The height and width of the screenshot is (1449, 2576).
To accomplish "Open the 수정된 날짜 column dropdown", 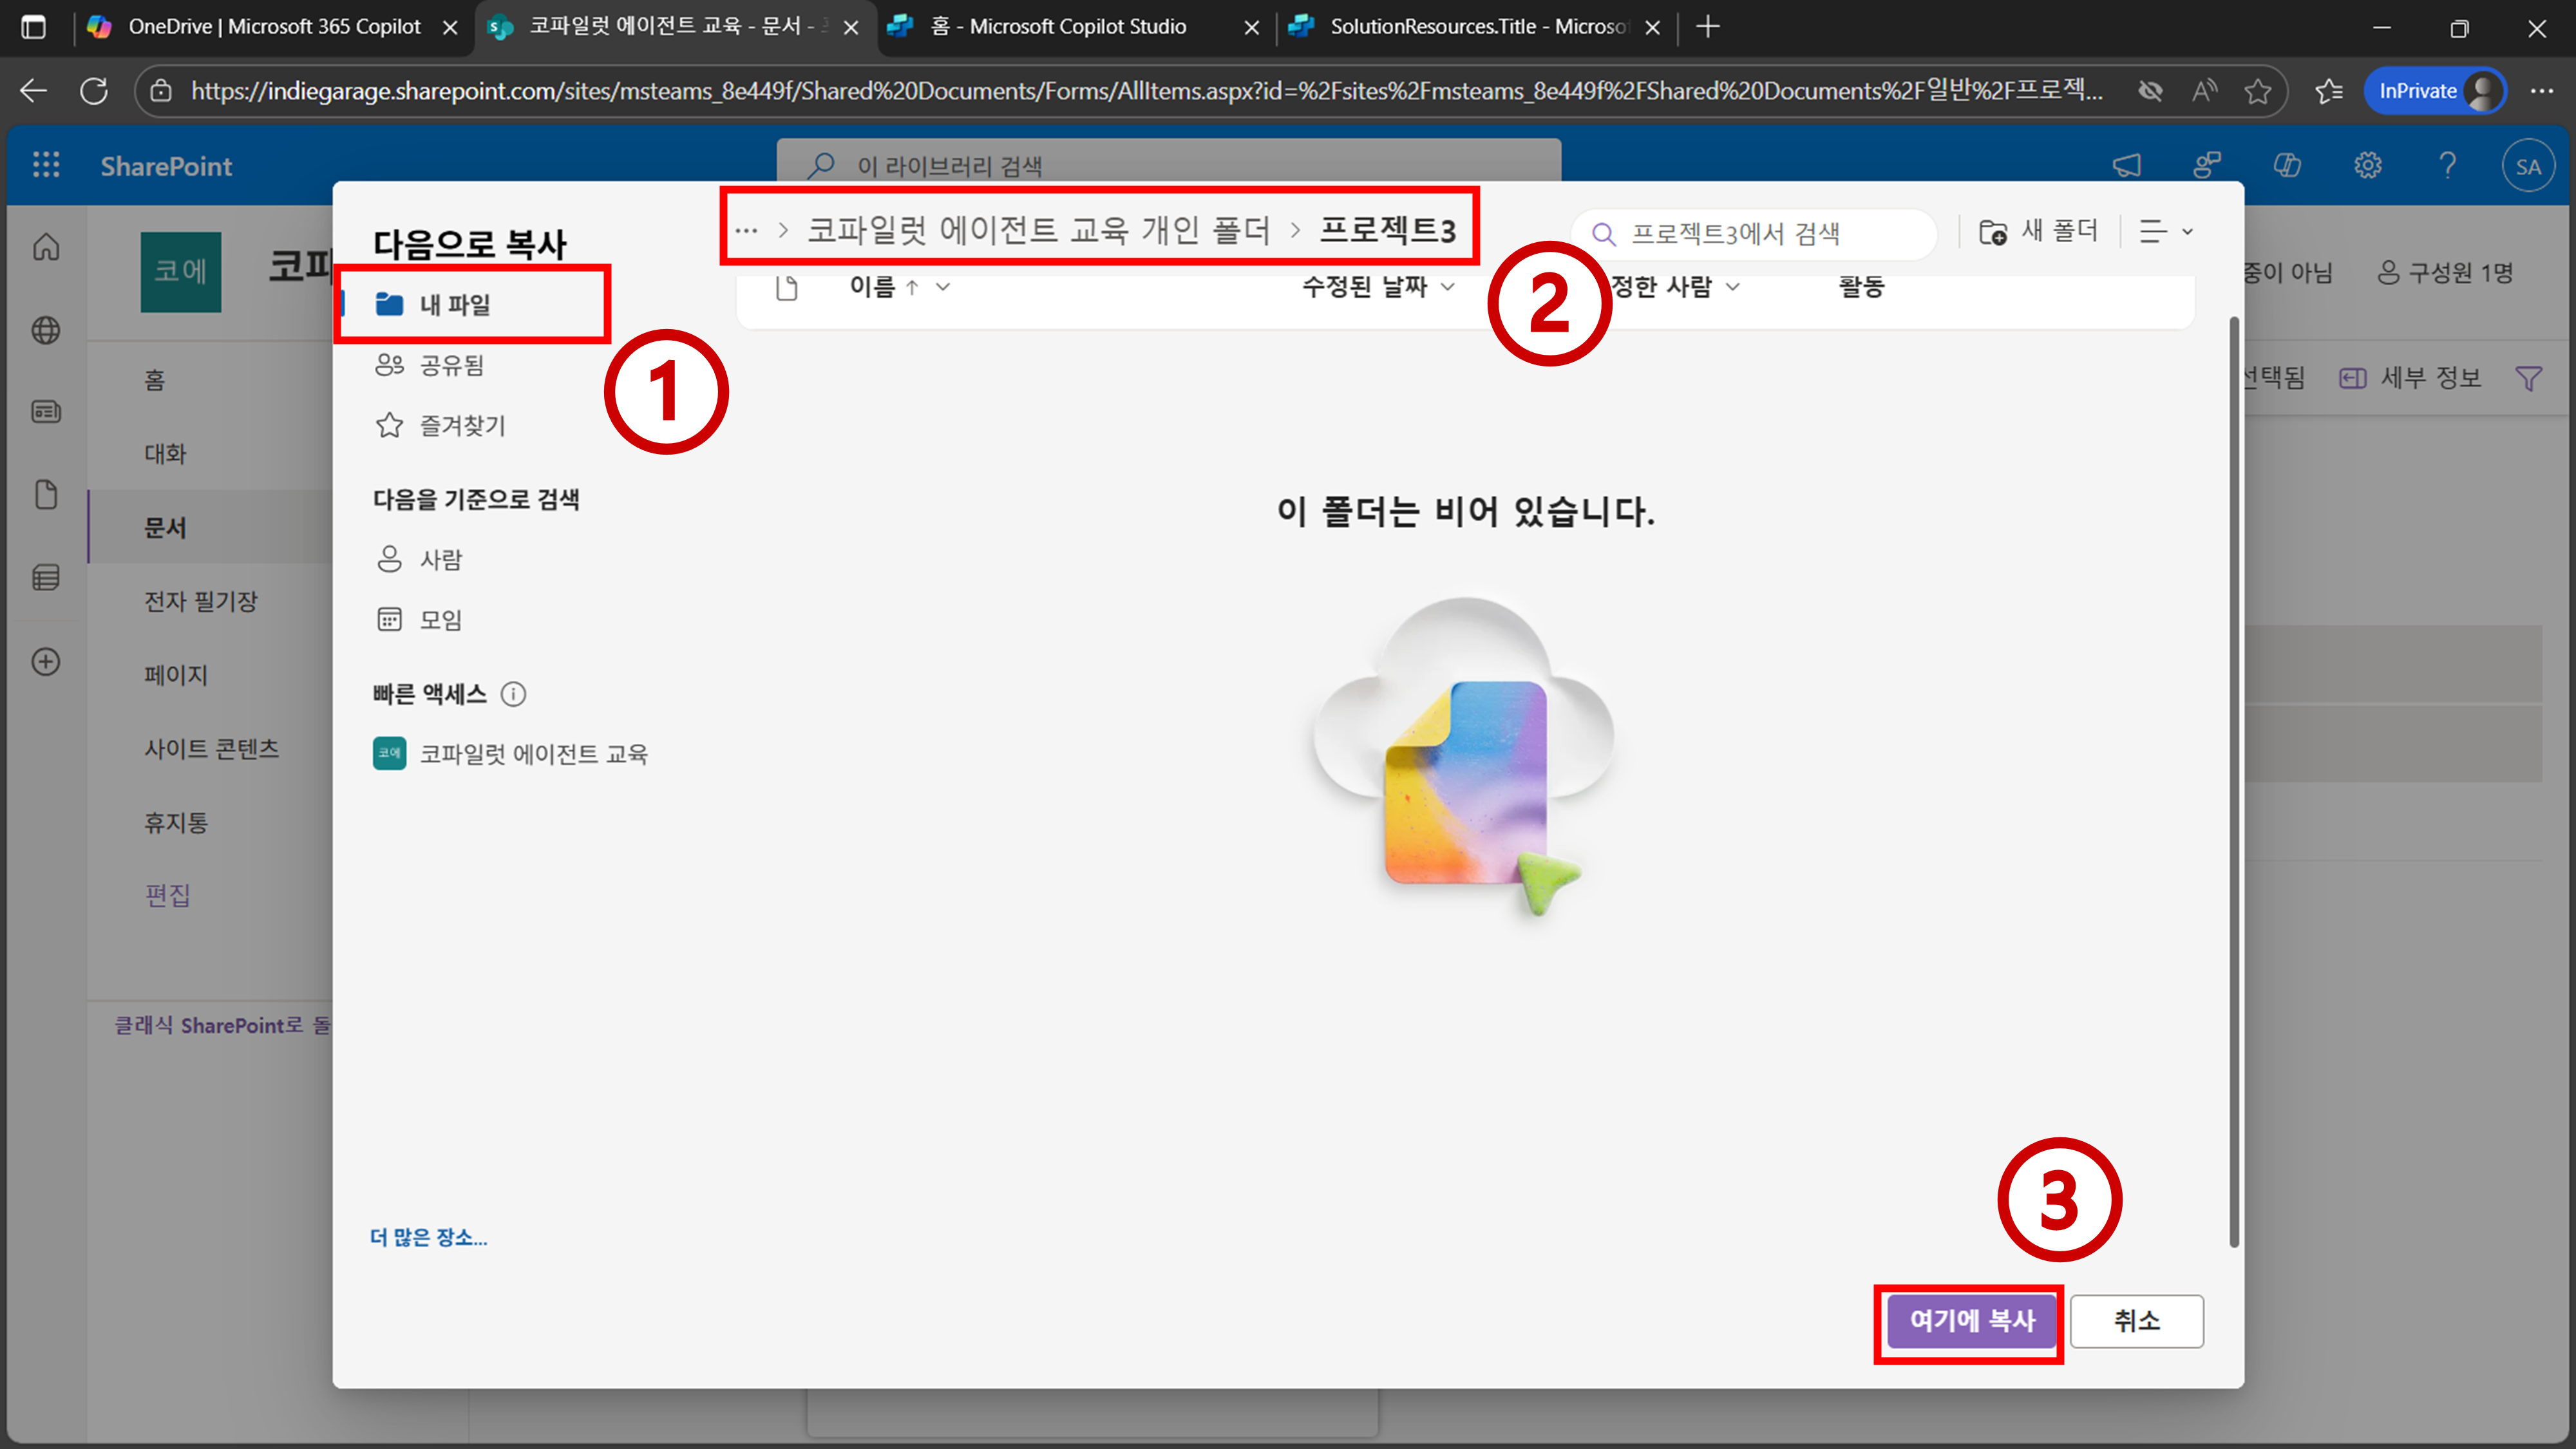I will [x=1447, y=287].
